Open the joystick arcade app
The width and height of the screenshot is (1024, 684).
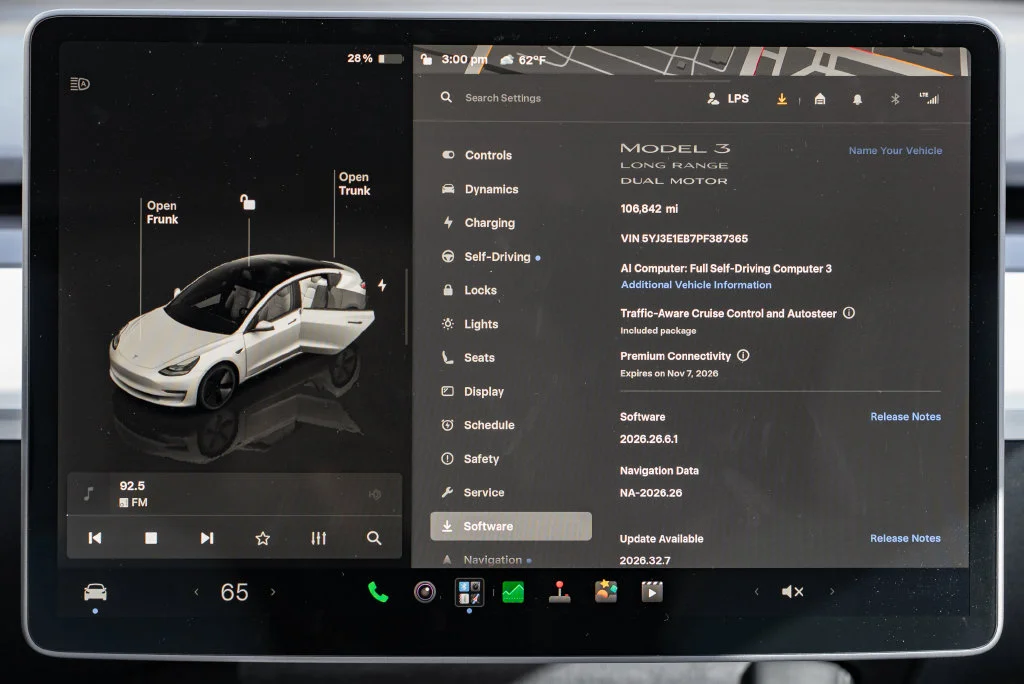(x=560, y=592)
